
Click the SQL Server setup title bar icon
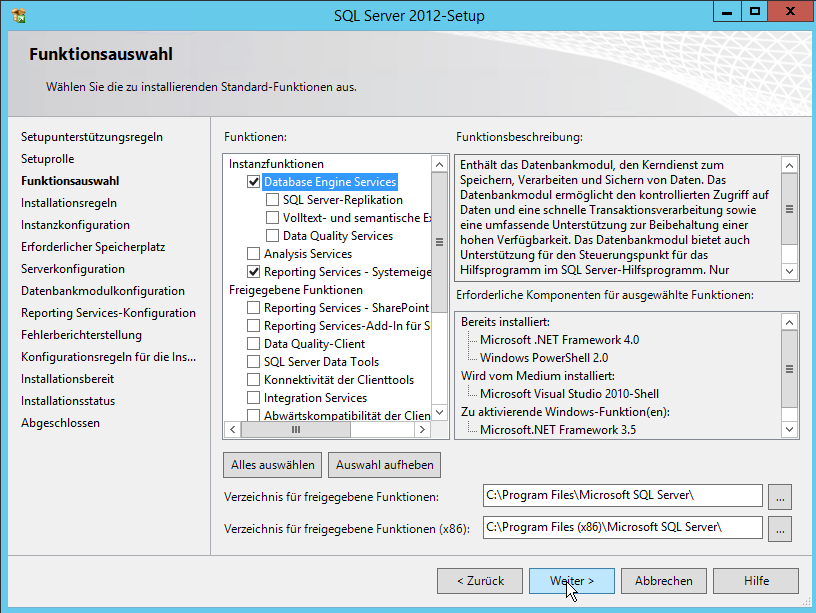(x=18, y=15)
